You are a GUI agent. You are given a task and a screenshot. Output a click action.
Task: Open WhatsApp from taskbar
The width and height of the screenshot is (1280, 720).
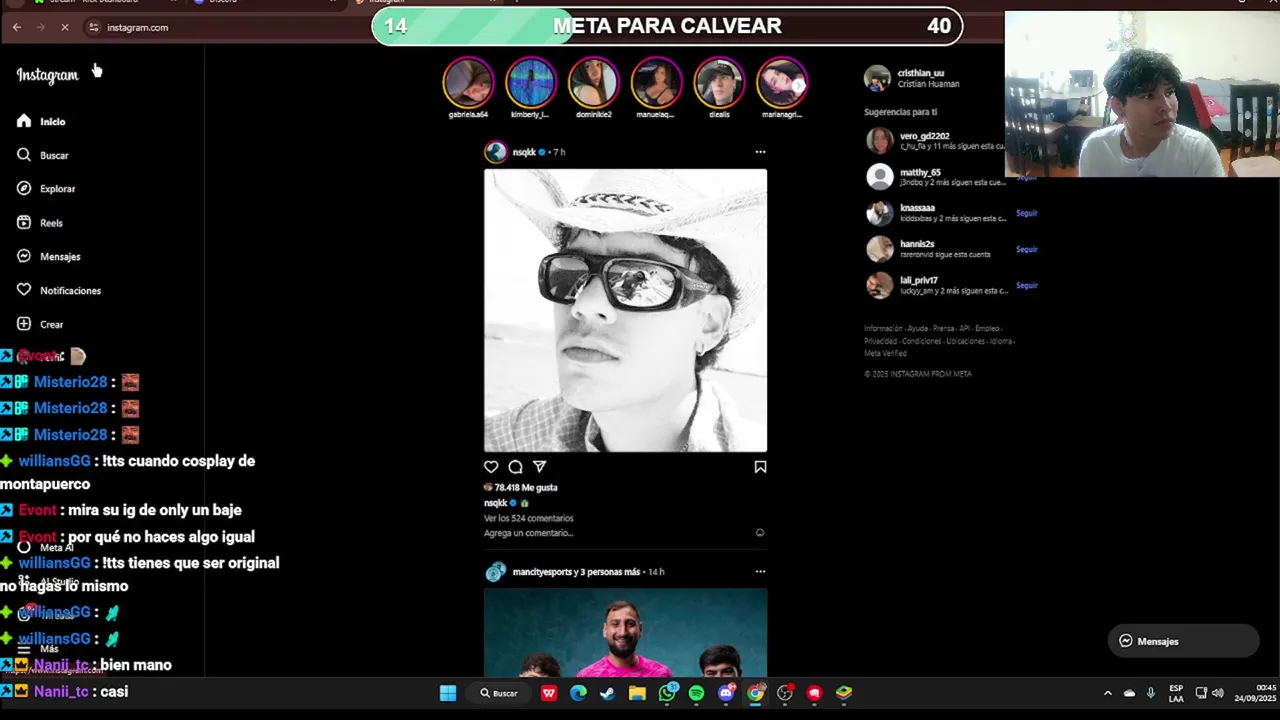(667, 693)
